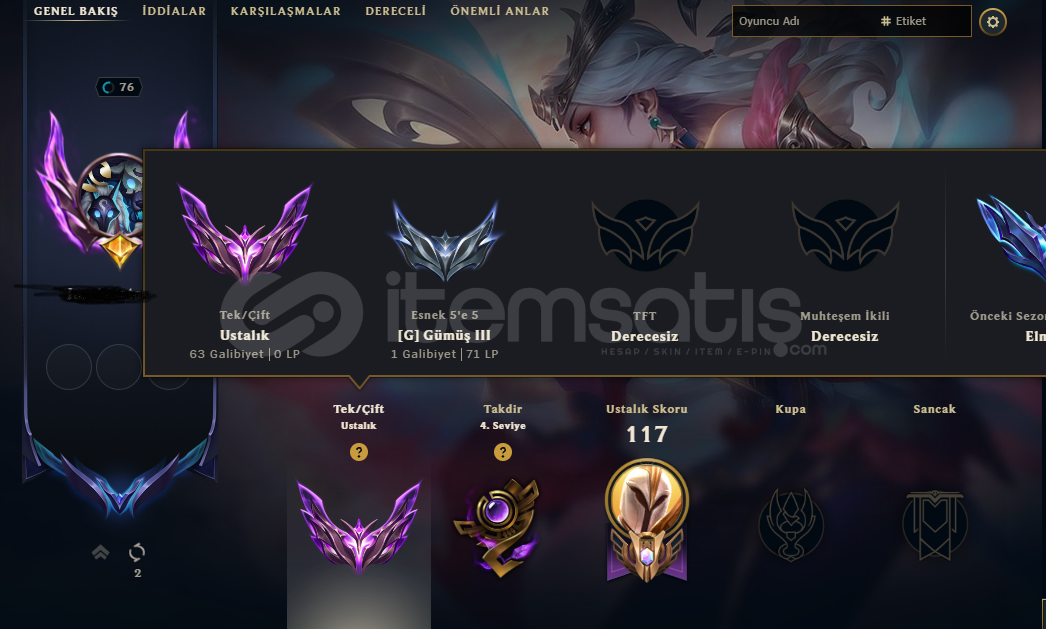
Task: Click the double chevron up icon
Action: coord(101,552)
